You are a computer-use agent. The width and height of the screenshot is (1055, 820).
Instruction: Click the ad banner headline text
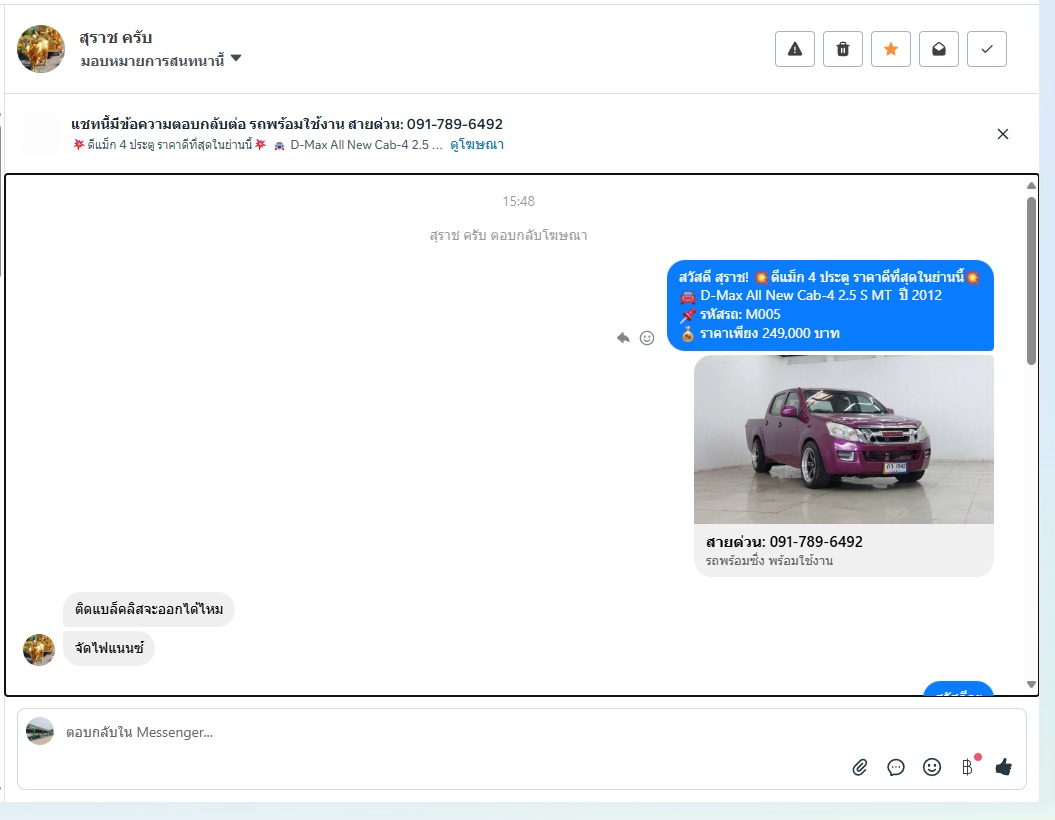287,124
